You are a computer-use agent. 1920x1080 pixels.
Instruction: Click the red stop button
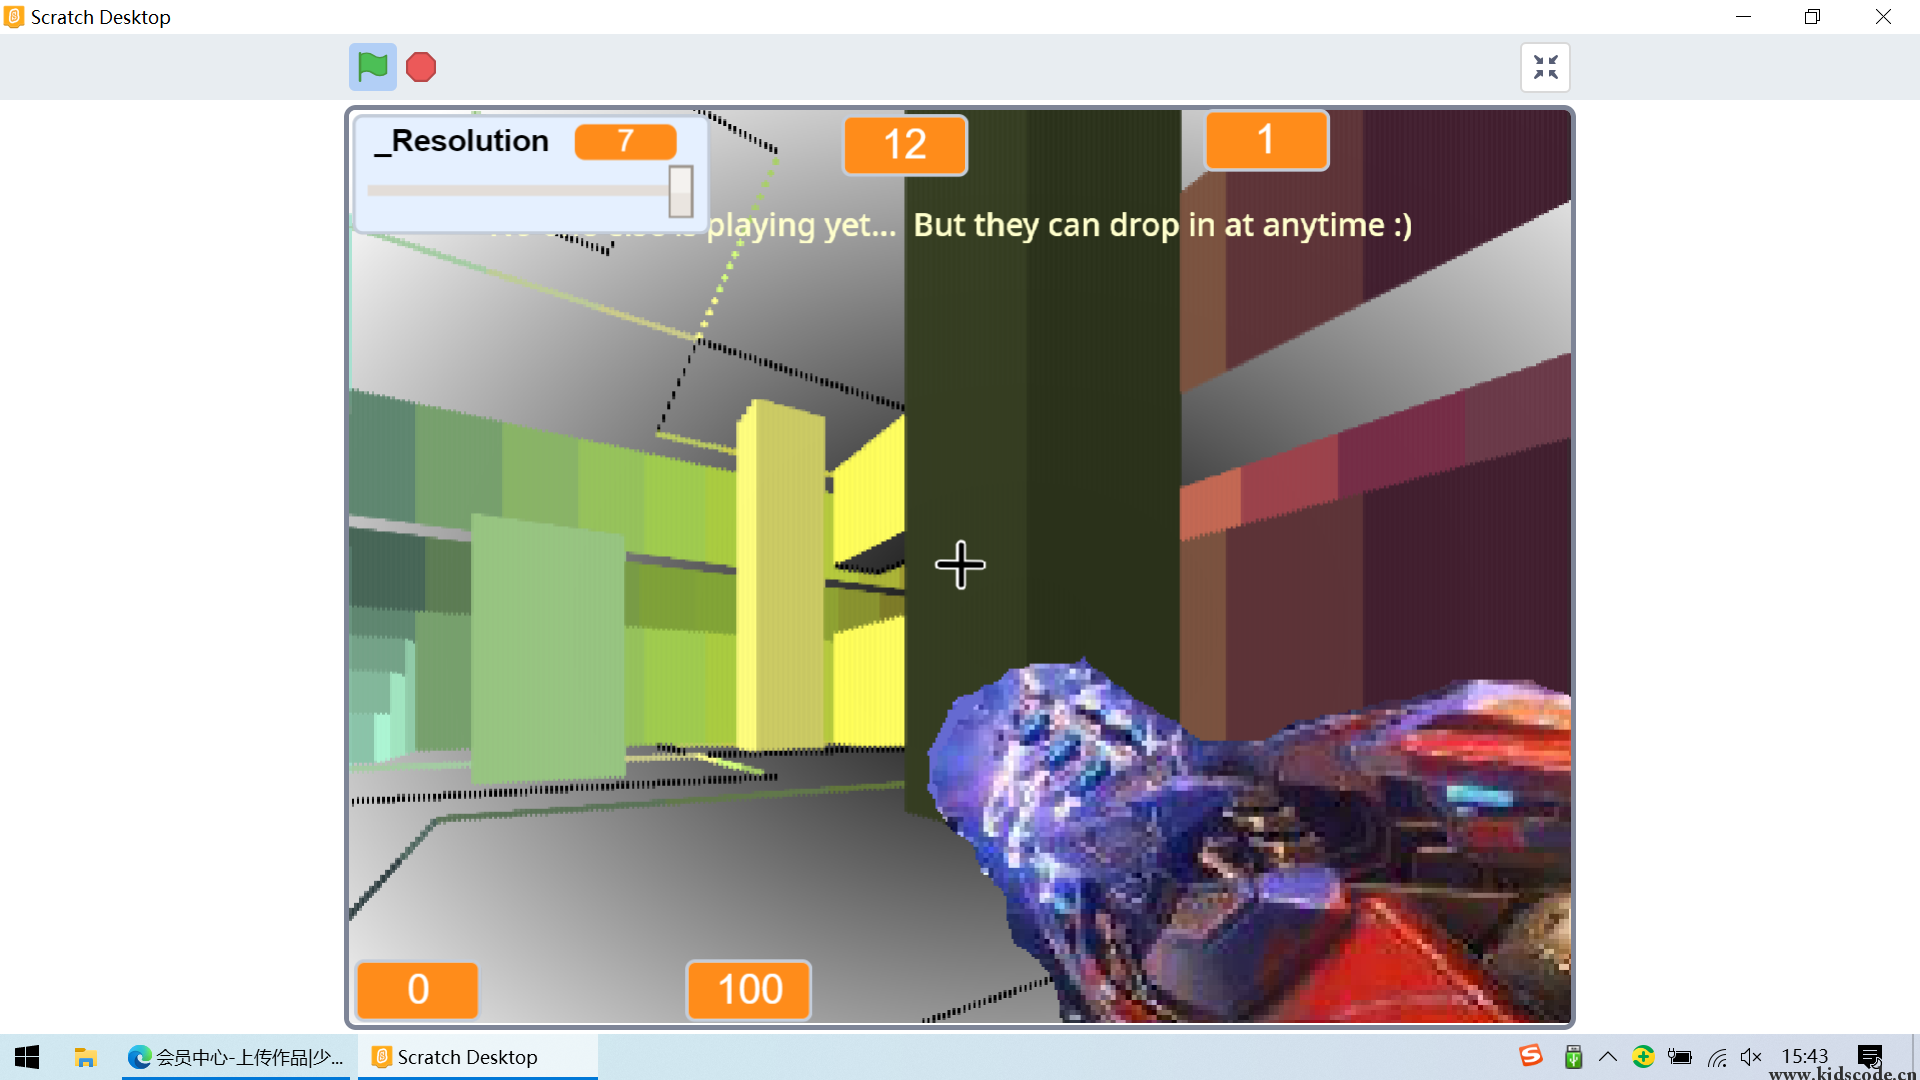(x=421, y=67)
